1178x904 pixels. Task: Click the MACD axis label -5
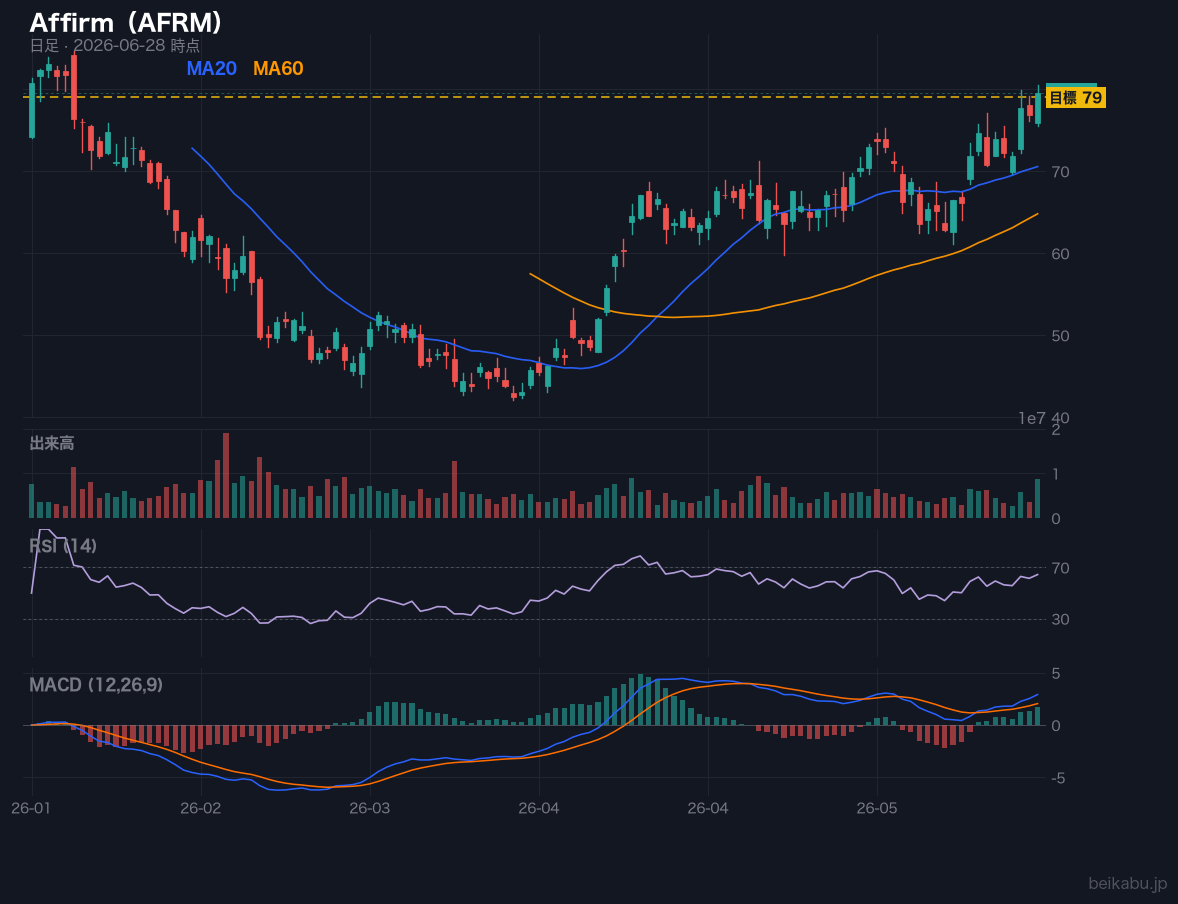[x=1058, y=778]
